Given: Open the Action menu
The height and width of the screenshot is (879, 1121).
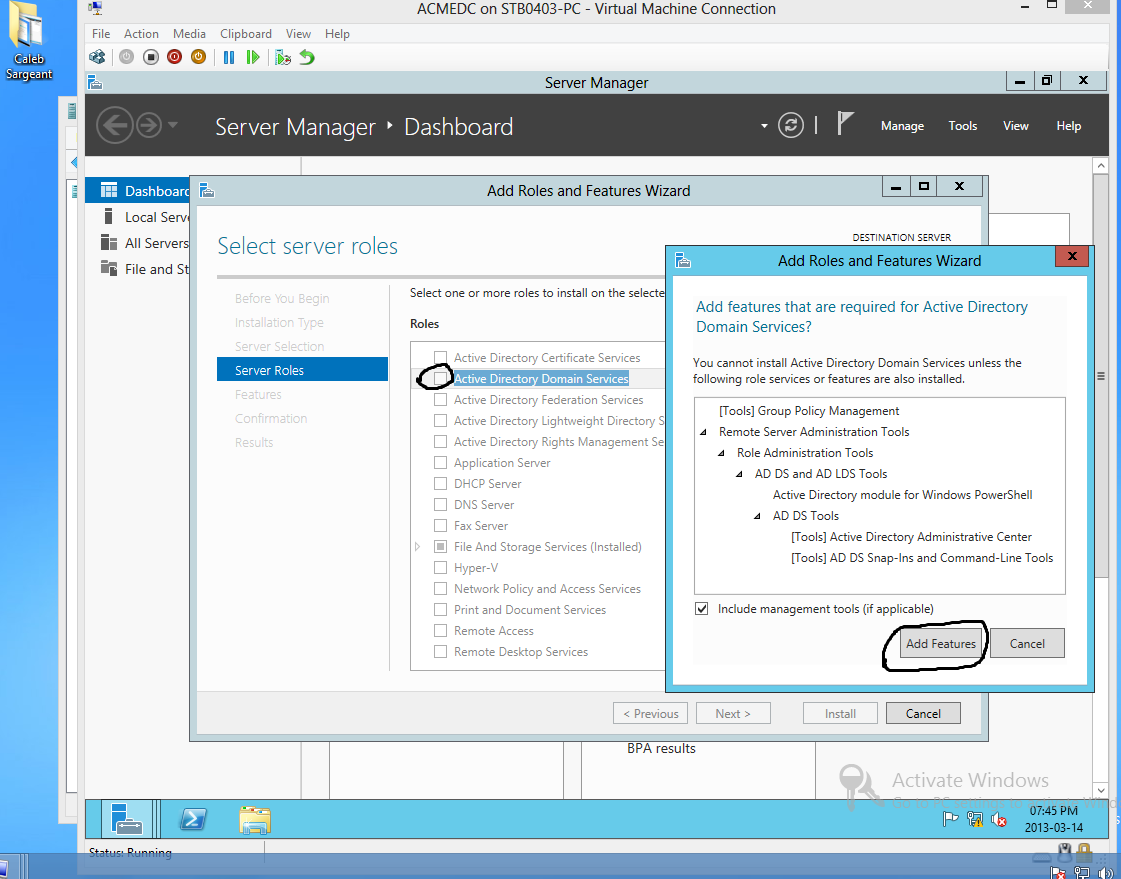Looking at the screenshot, I should coord(141,34).
